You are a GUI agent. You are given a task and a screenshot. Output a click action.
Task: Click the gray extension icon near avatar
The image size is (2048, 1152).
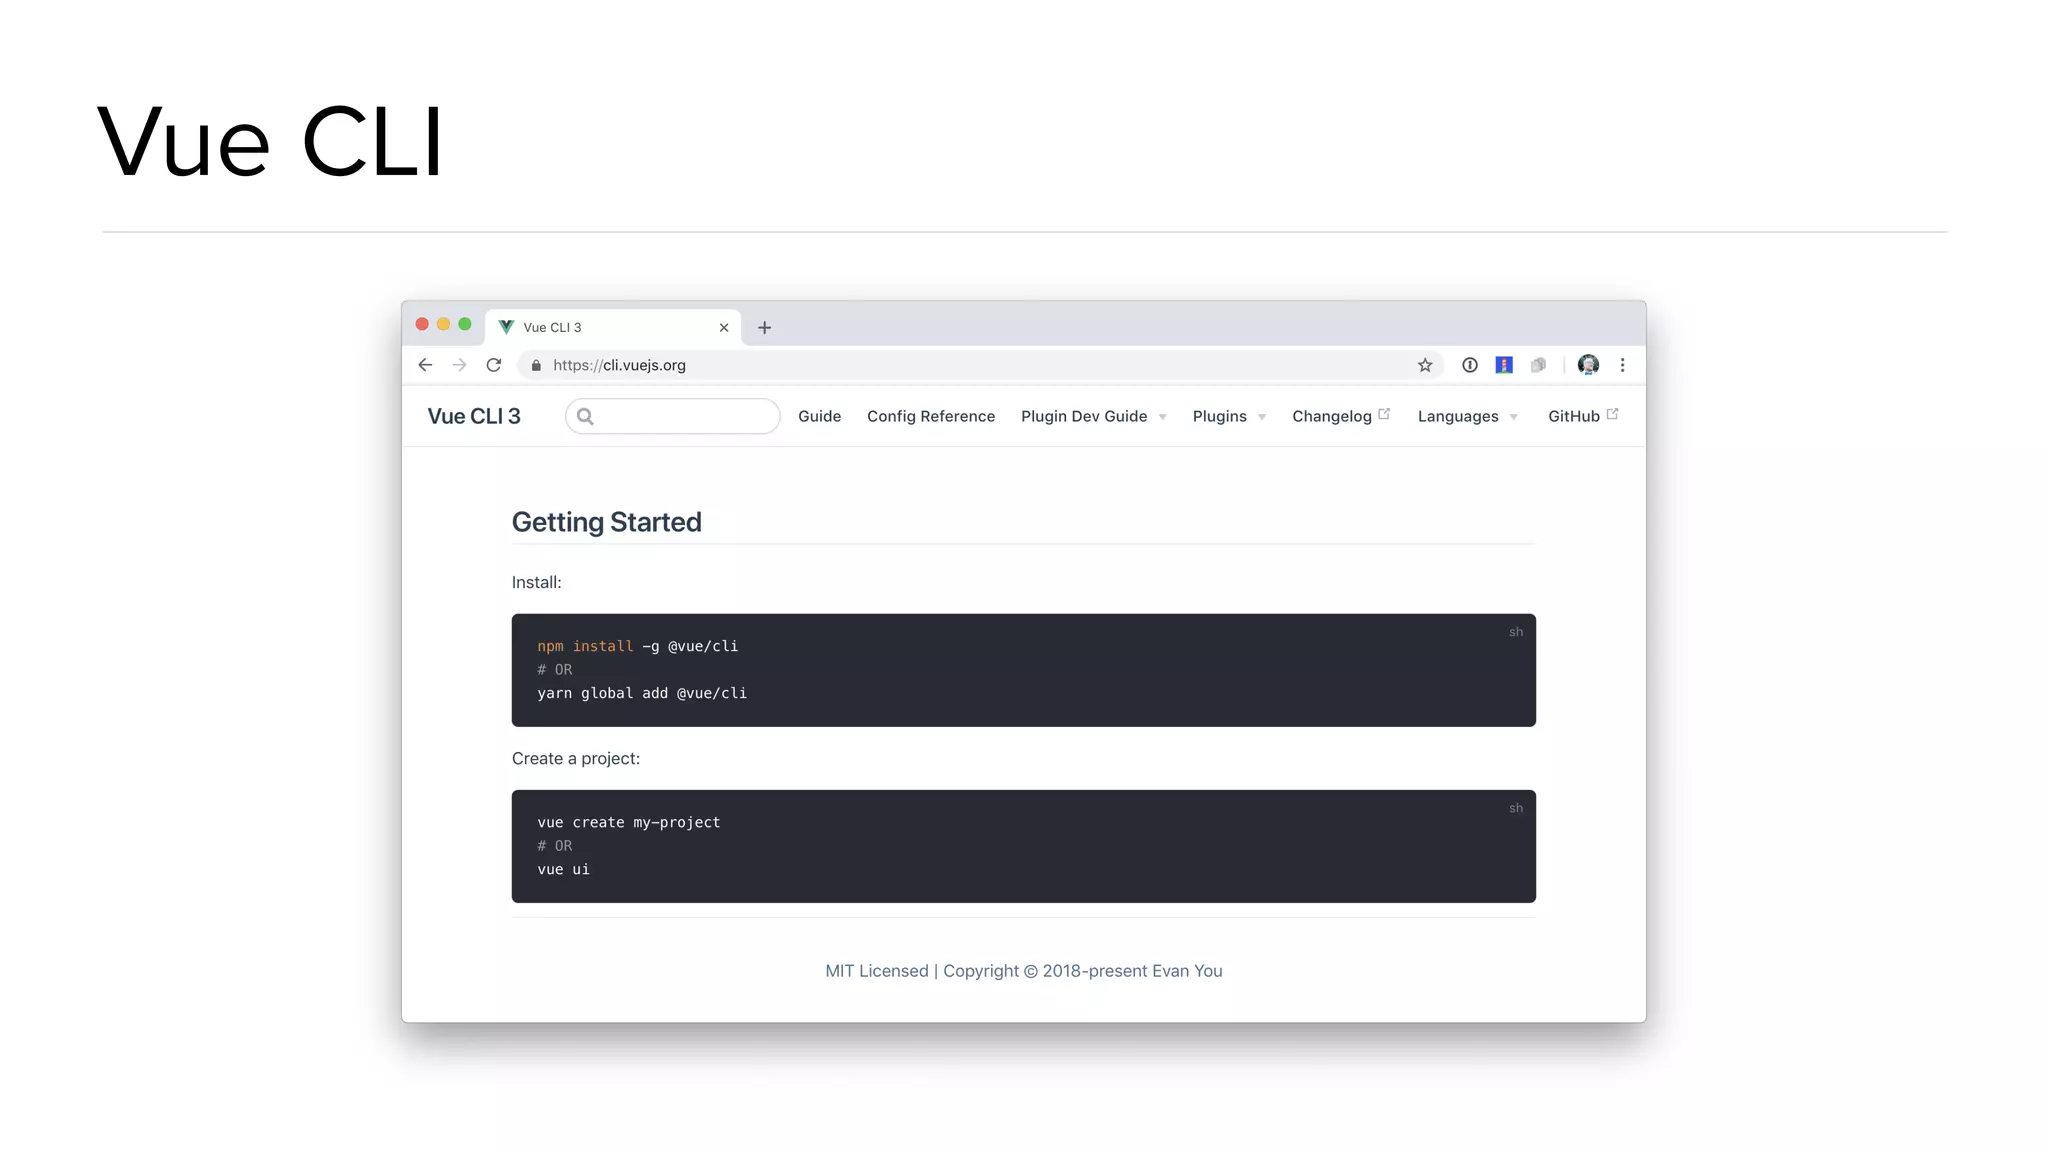point(1538,365)
